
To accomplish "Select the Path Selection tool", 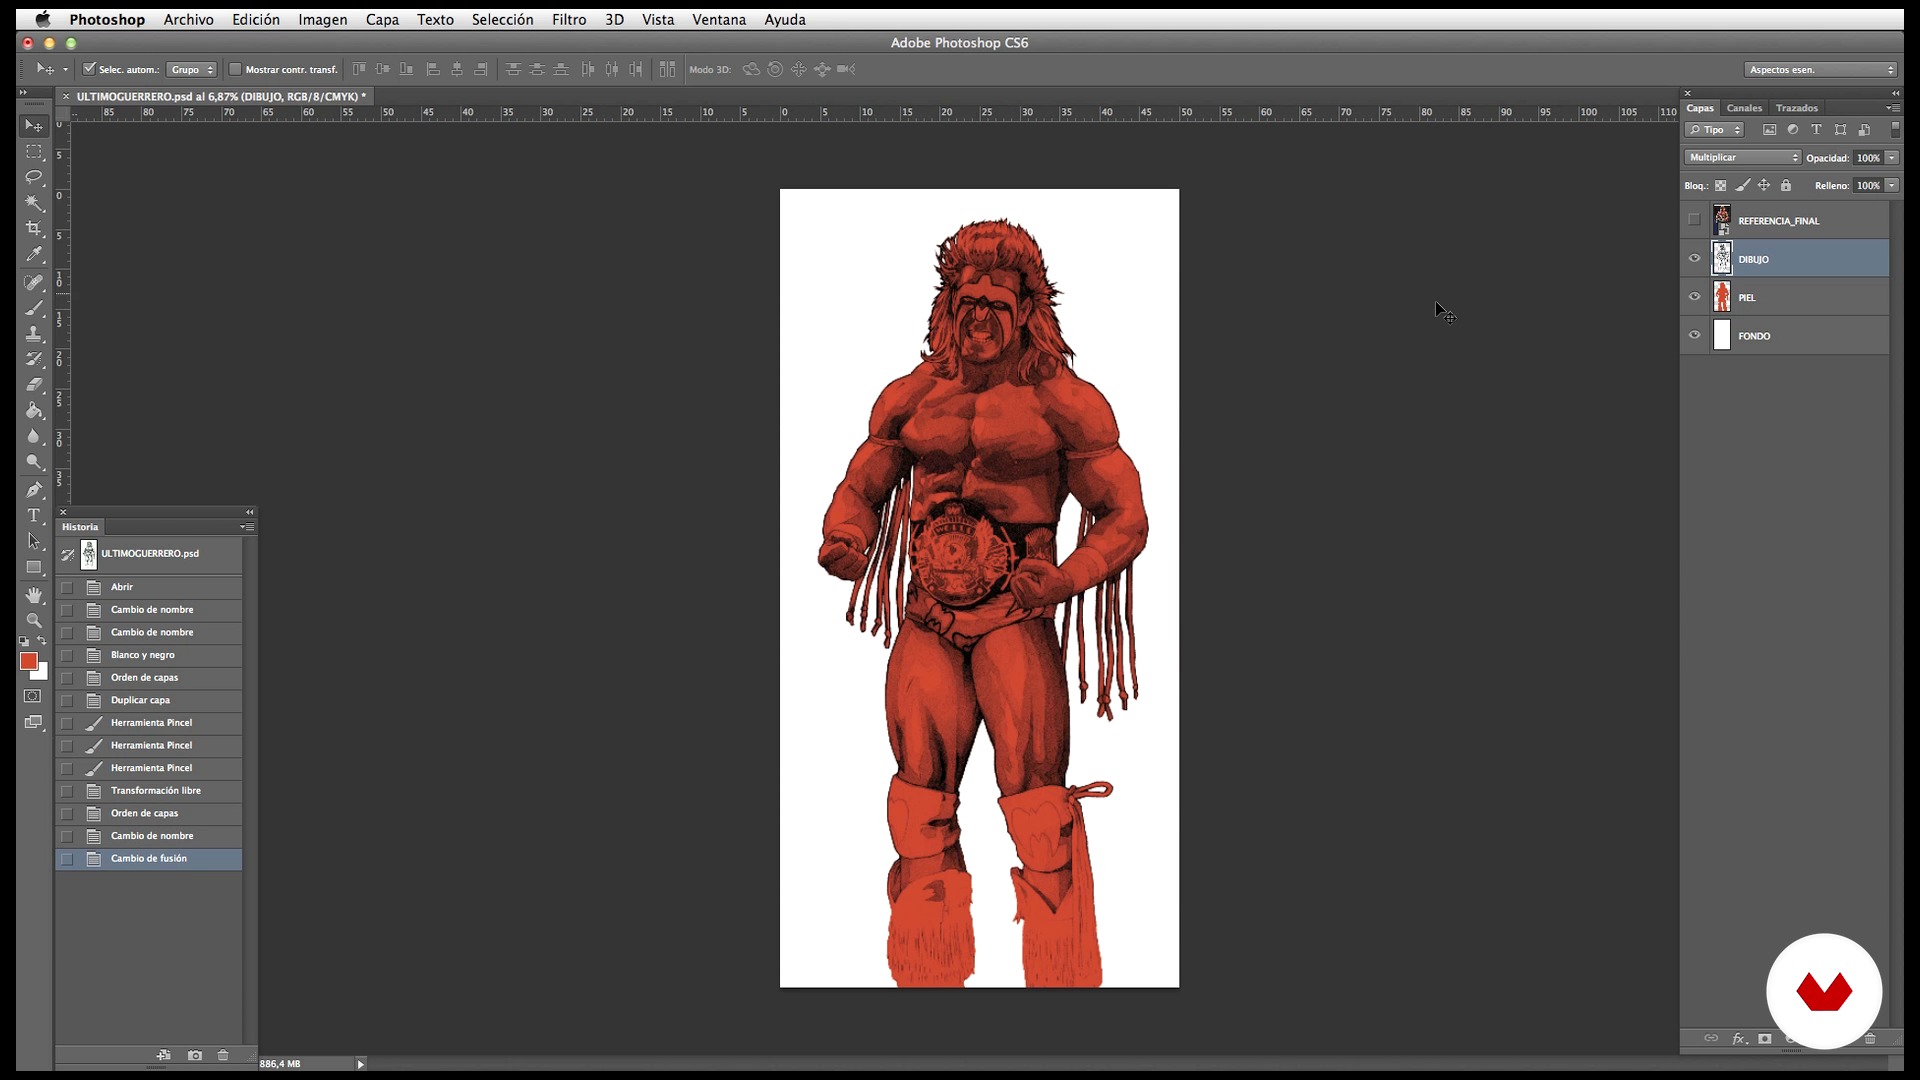I will click(x=34, y=541).
